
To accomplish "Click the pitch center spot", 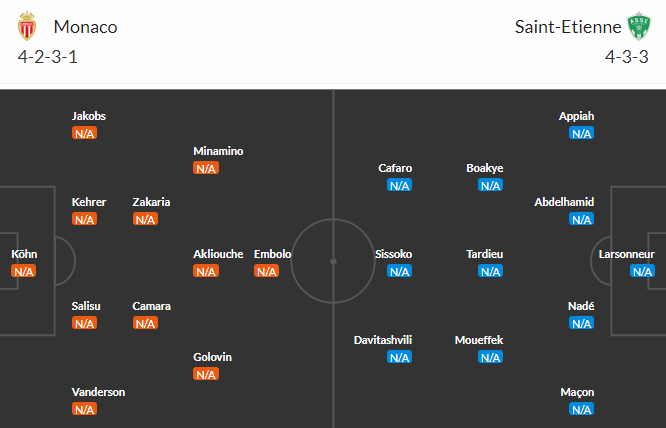I will point(333,260).
